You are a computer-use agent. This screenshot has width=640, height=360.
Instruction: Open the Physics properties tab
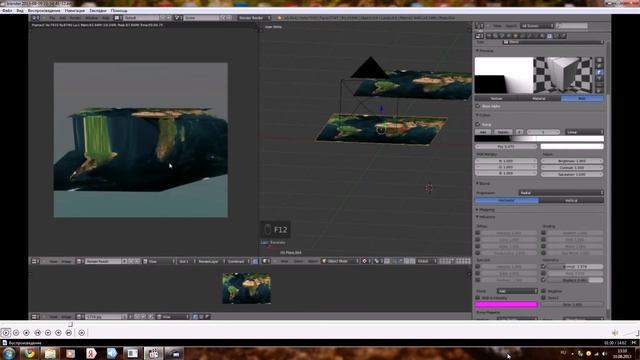tap(563, 36)
